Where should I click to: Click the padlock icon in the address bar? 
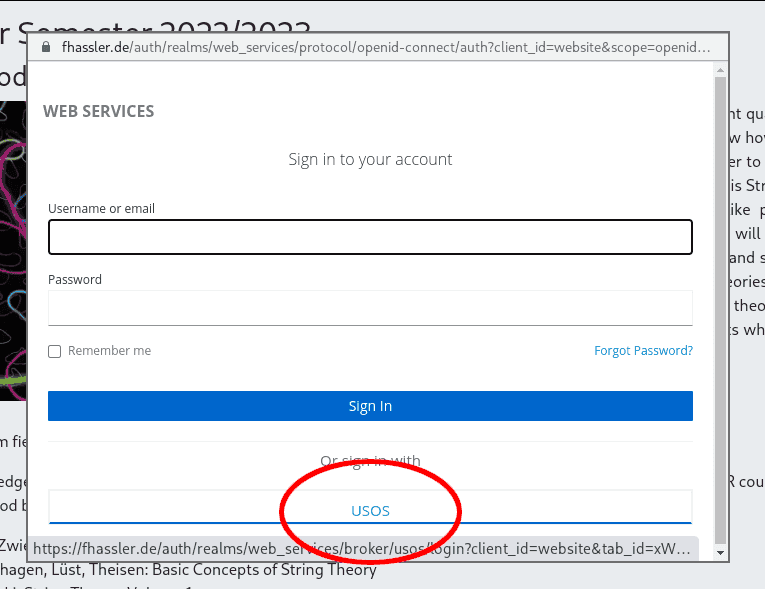point(44,48)
